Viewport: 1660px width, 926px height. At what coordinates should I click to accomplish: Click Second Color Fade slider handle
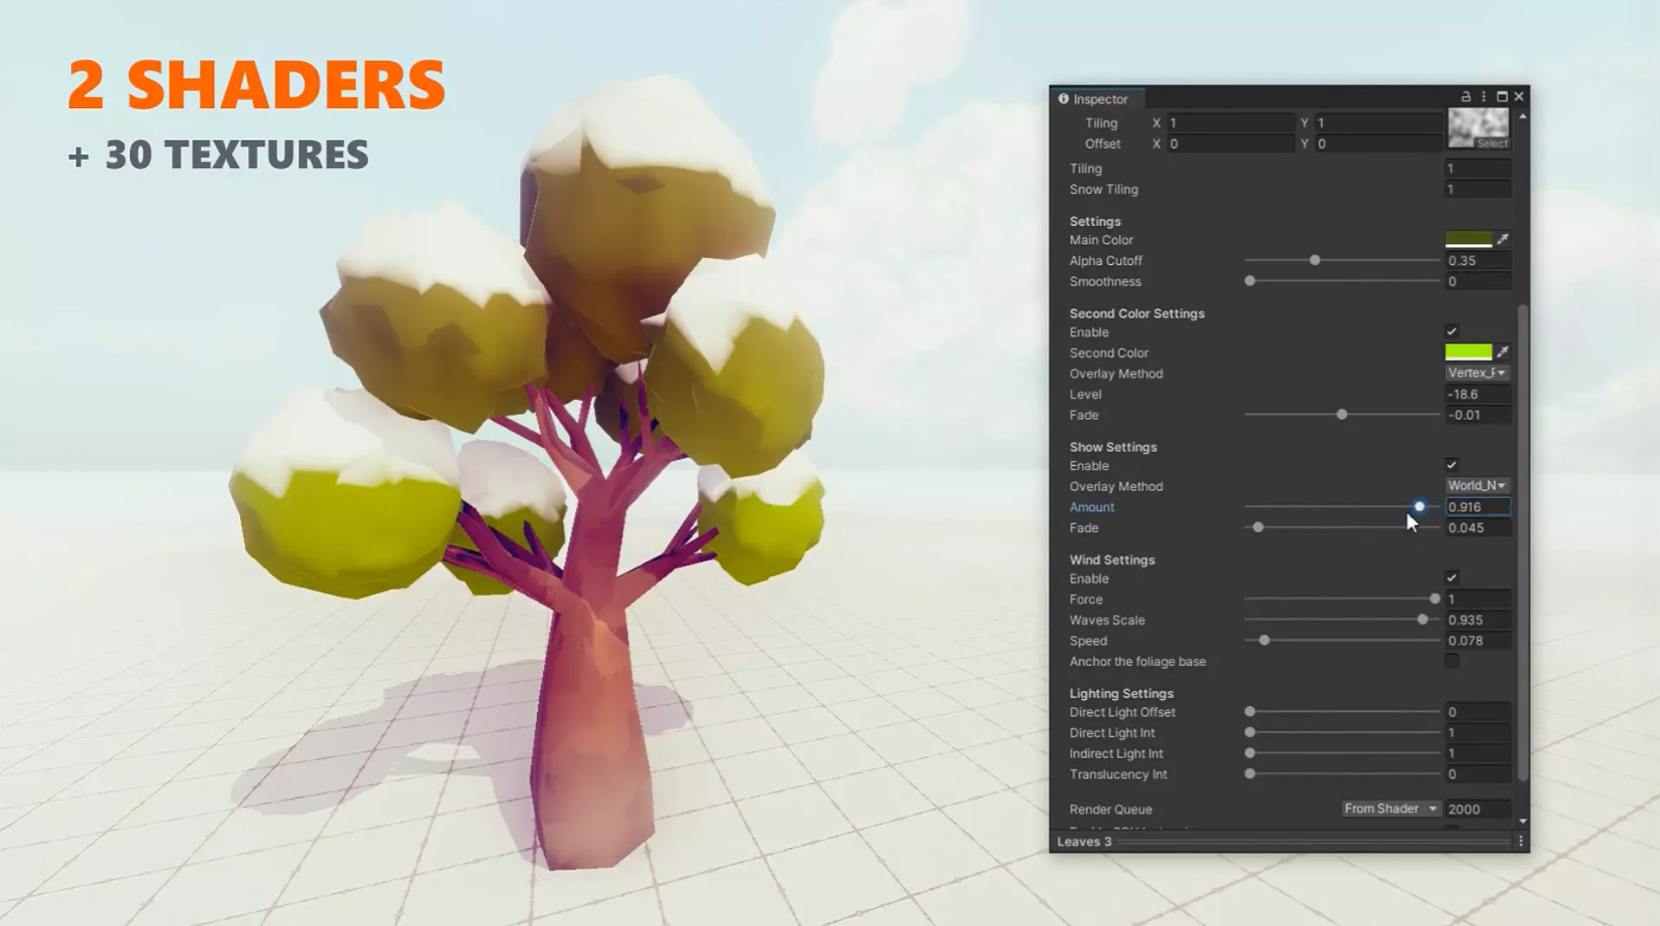[x=1342, y=414]
